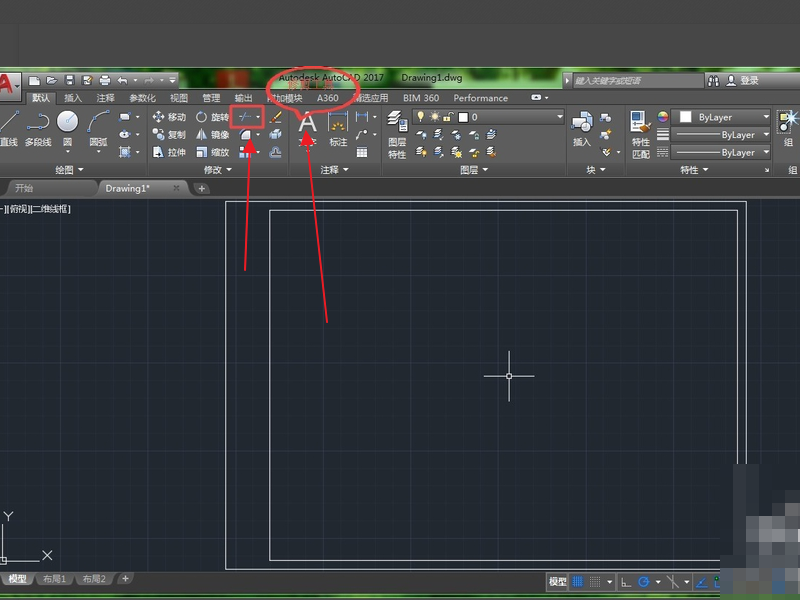Select the 圆弧 arc tool

coord(98,129)
